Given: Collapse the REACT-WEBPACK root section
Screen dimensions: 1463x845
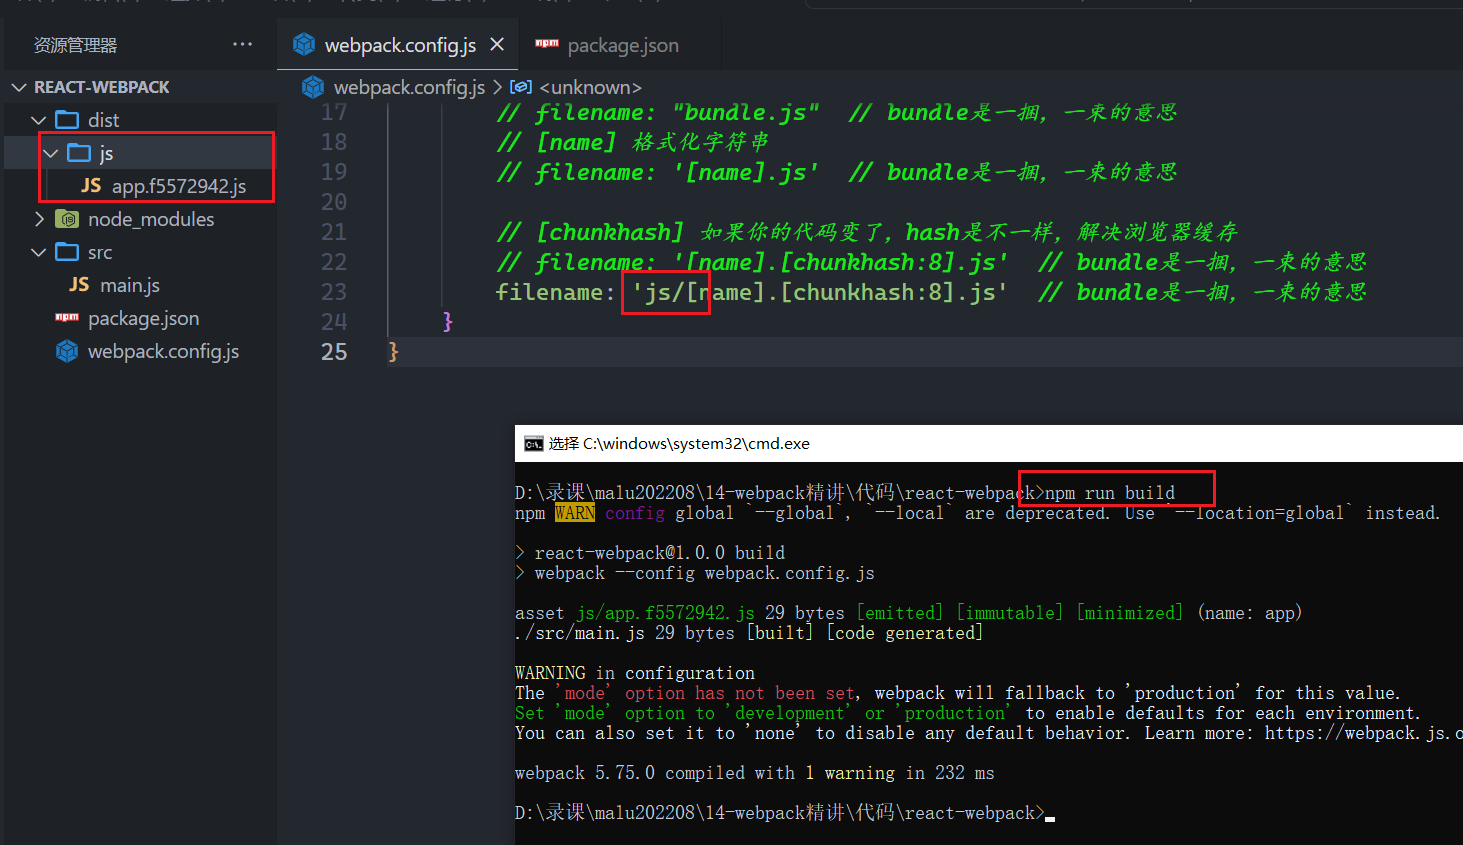Looking at the screenshot, I should 18,87.
